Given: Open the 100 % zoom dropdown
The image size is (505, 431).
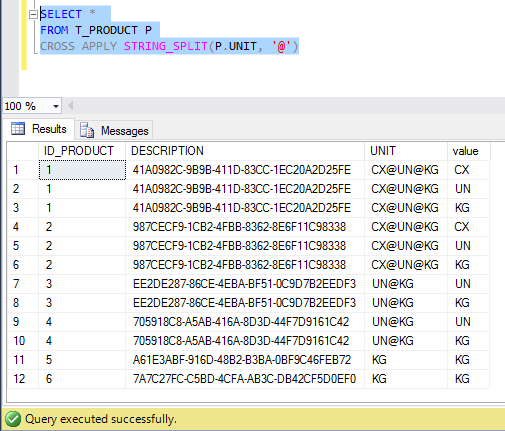Looking at the screenshot, I should (x=56, y=106).
